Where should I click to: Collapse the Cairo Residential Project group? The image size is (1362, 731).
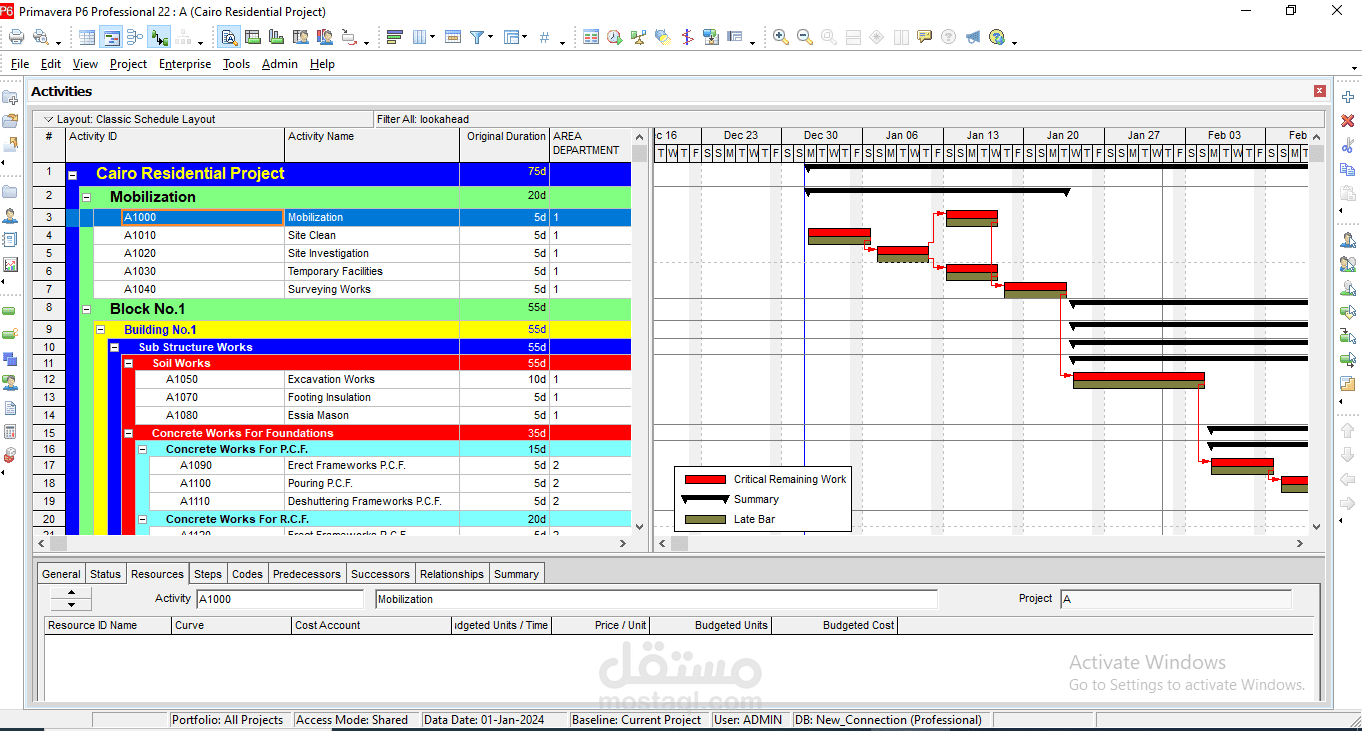point(72,174)
